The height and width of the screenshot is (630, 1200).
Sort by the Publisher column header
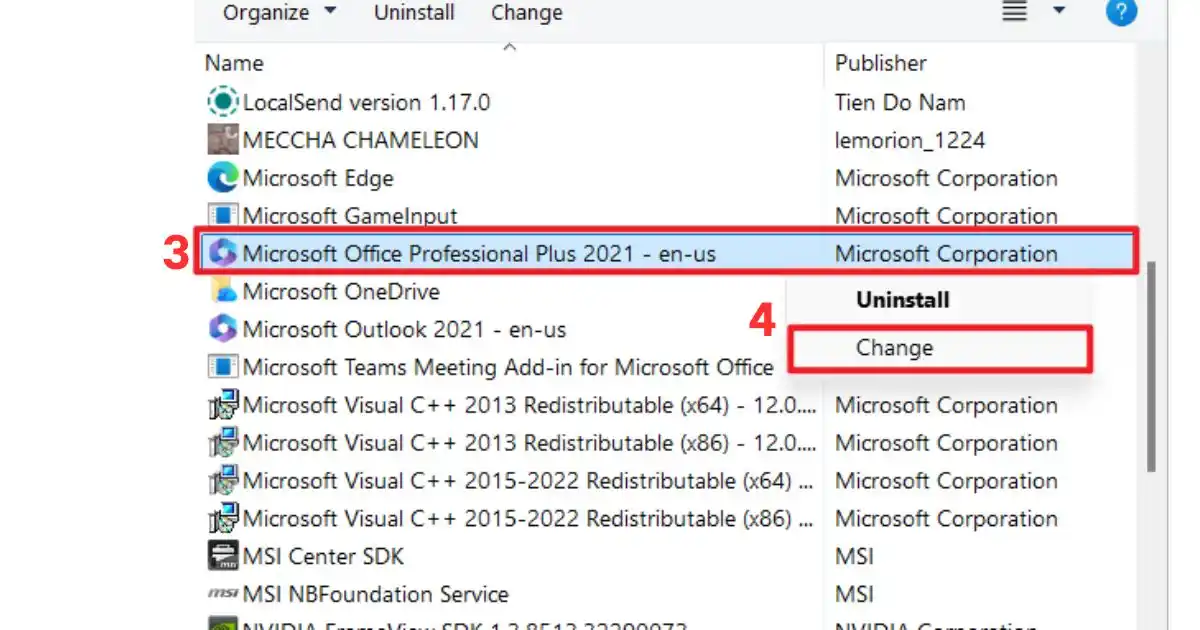881,63
